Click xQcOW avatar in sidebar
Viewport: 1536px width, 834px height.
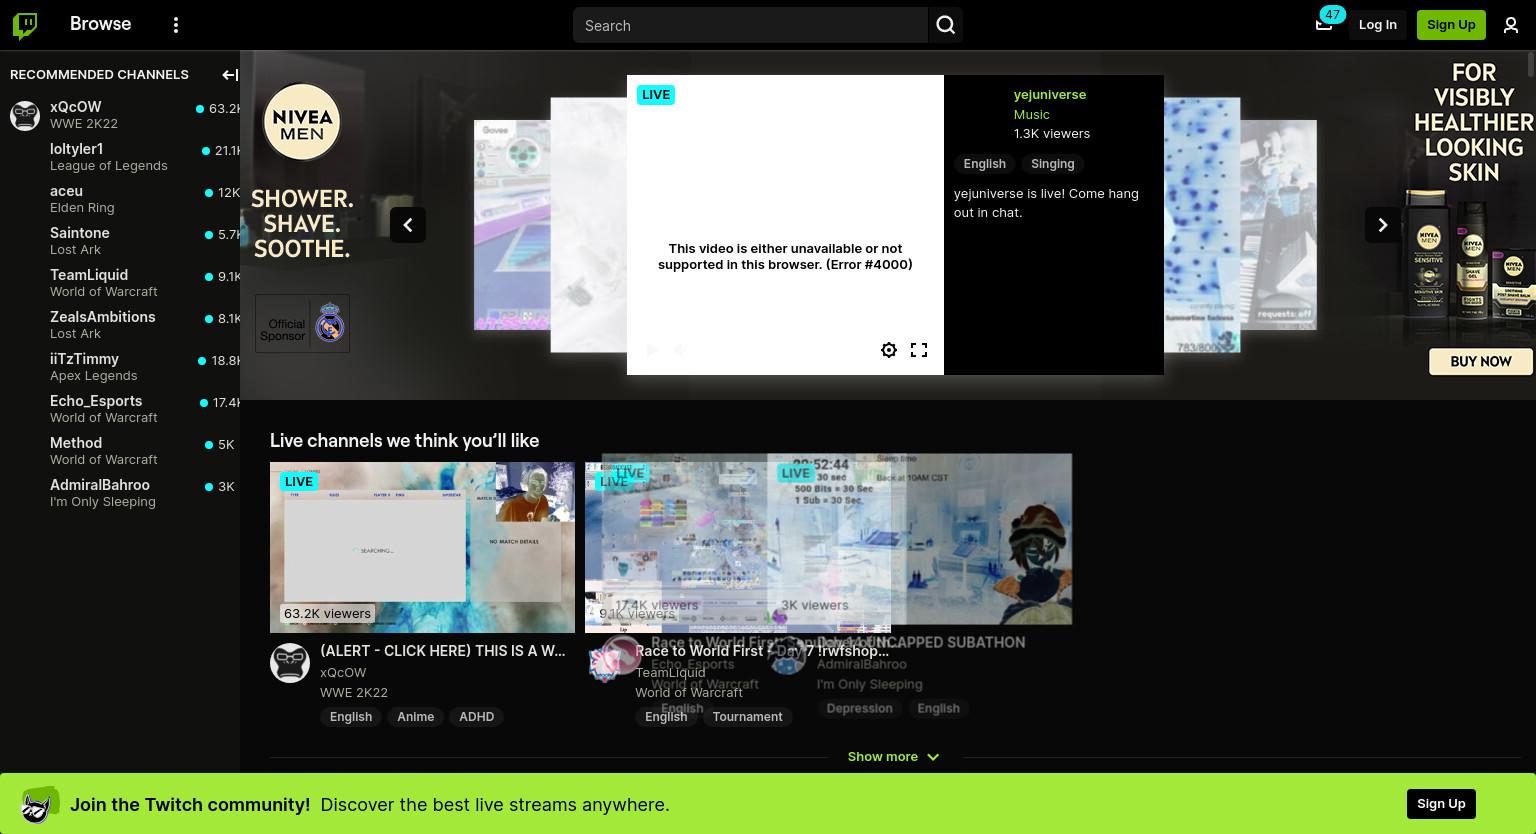[25, 115]
